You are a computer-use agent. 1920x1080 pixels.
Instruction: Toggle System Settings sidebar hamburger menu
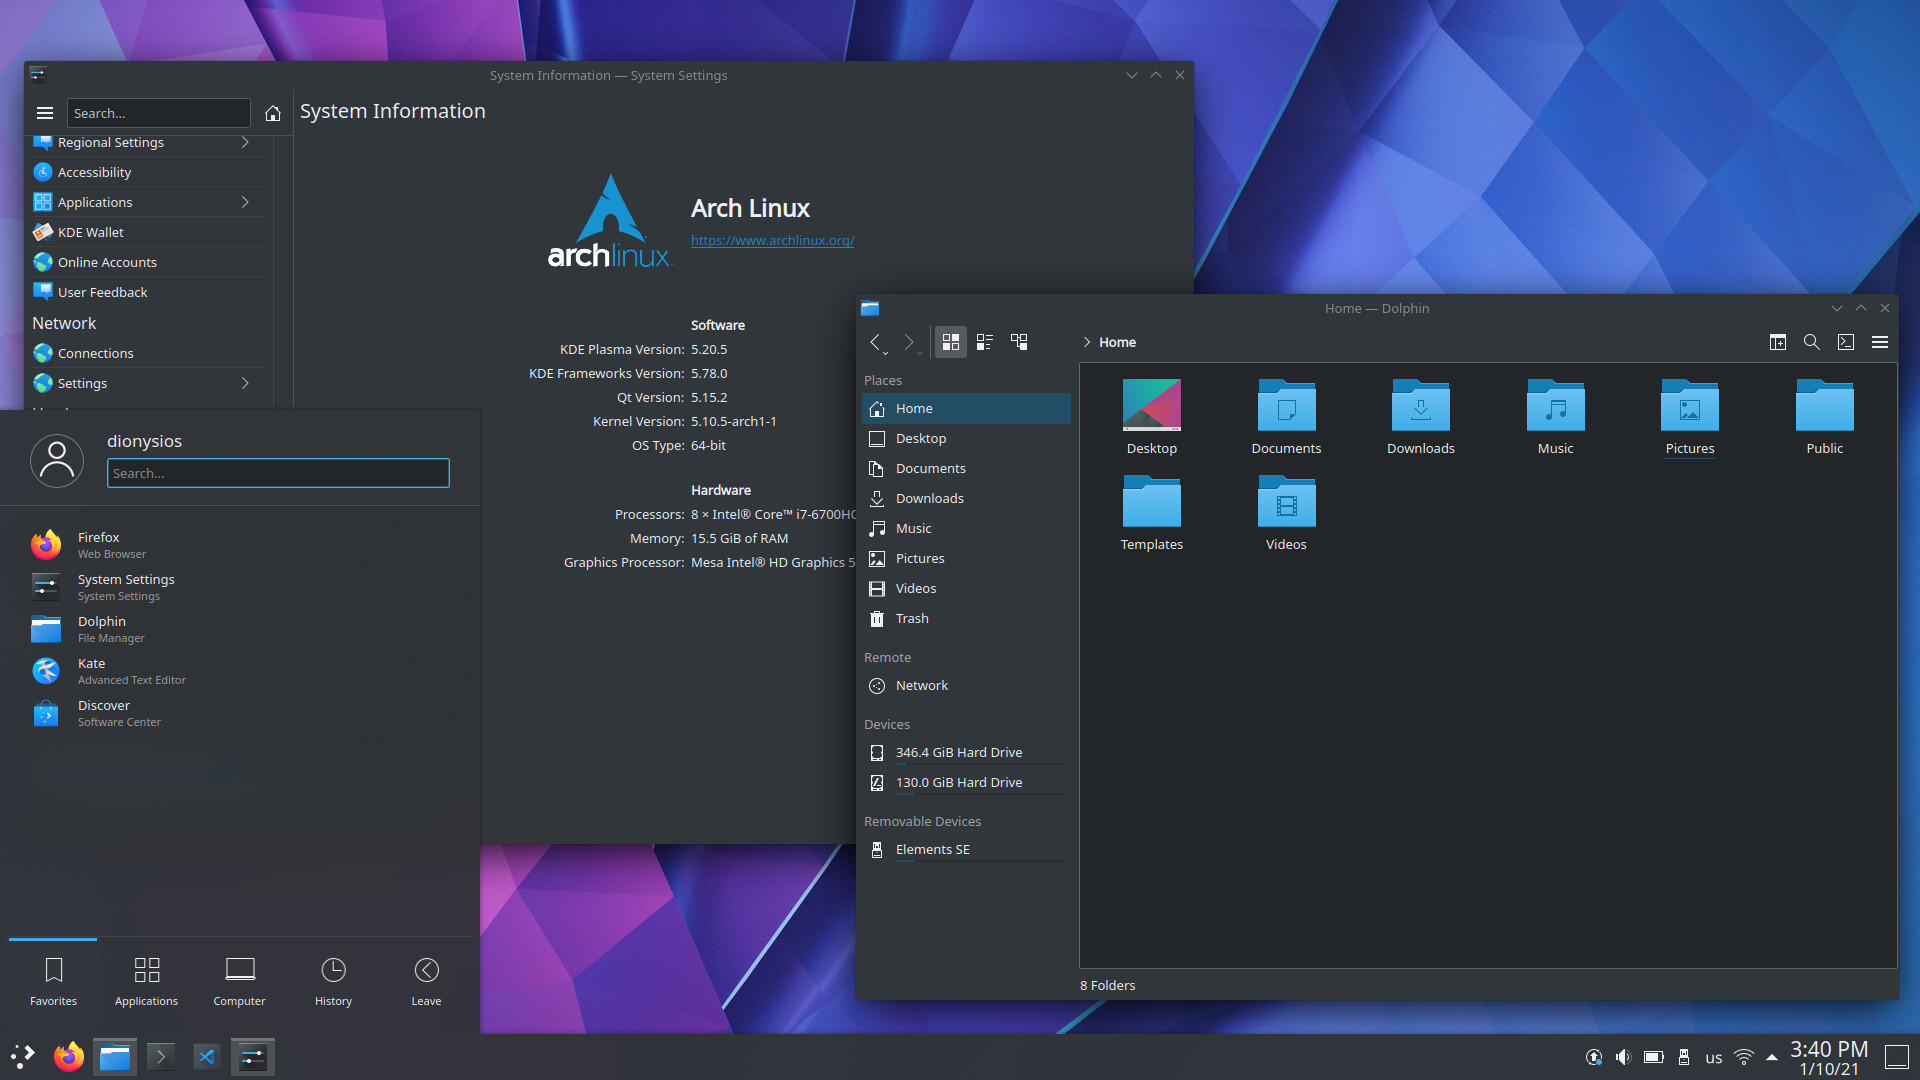coord(45,113)
